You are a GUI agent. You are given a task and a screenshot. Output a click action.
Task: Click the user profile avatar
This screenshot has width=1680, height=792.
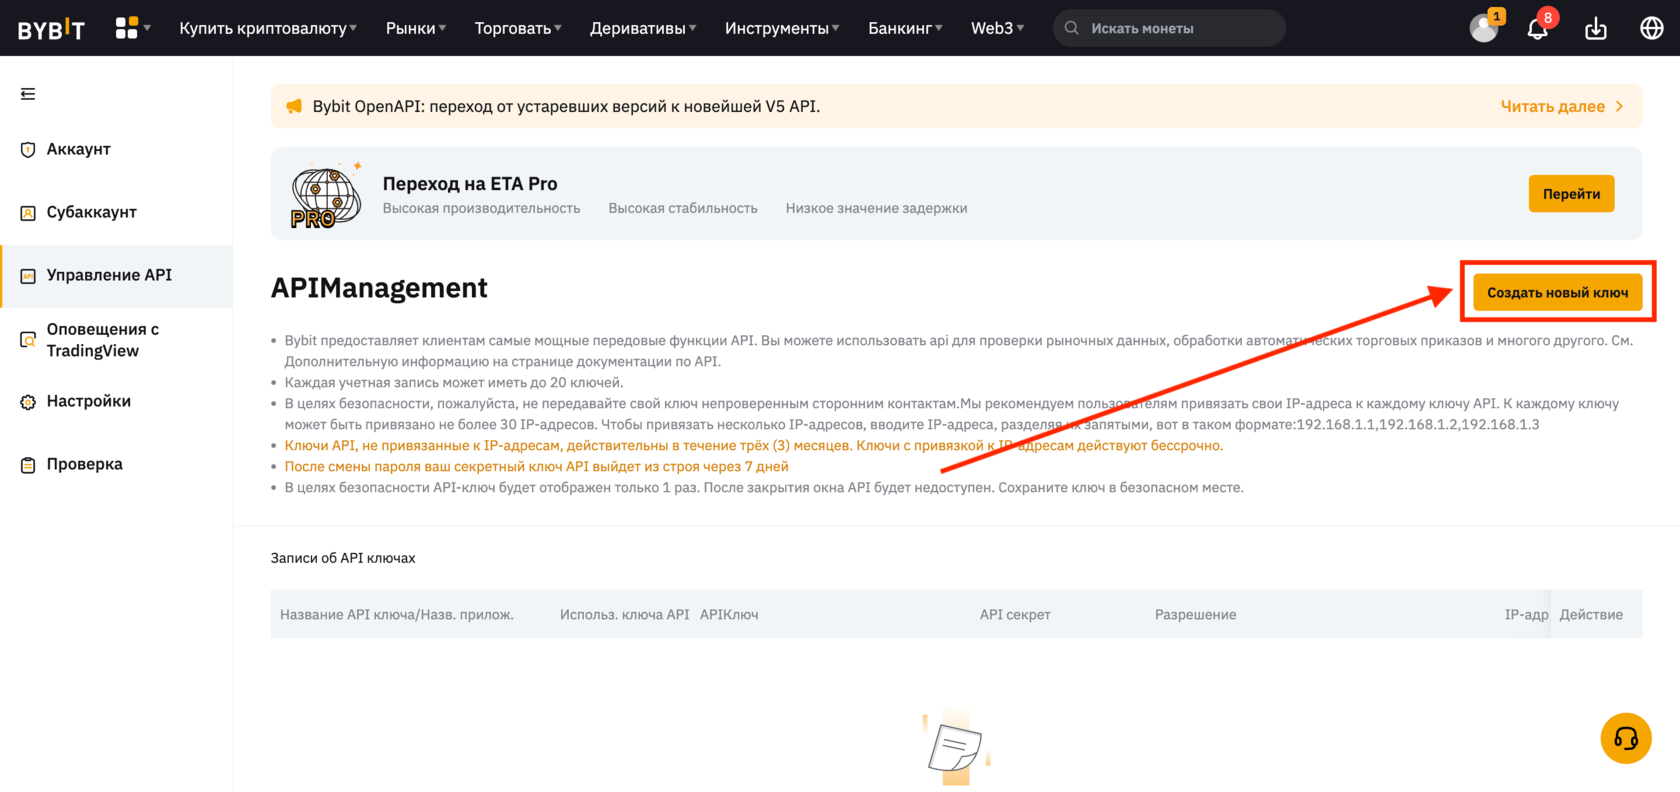1484,28
